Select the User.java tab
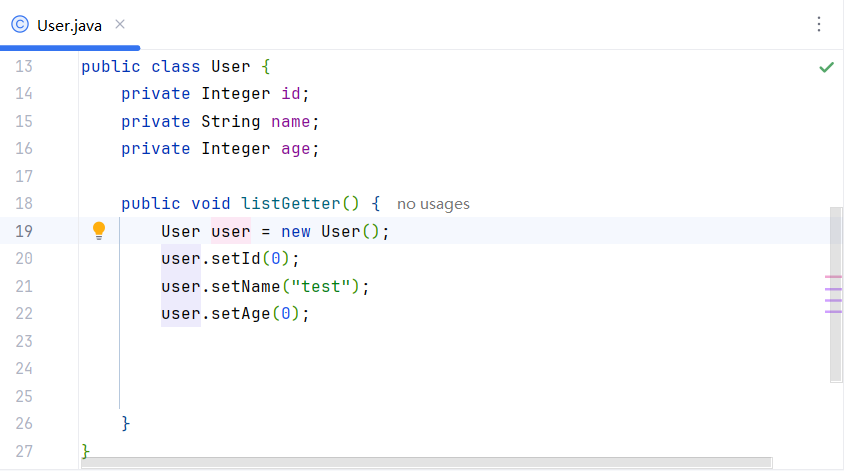This screenshot has height=471, width=844. pos(69,25)
